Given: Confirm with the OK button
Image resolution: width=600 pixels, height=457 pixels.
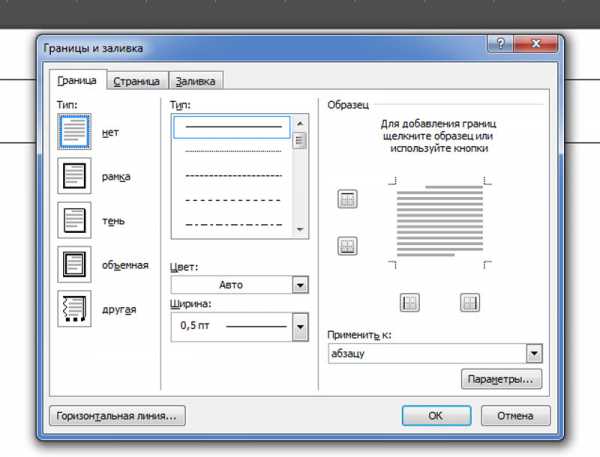Looking at the screenshot, I should (436, 416).
